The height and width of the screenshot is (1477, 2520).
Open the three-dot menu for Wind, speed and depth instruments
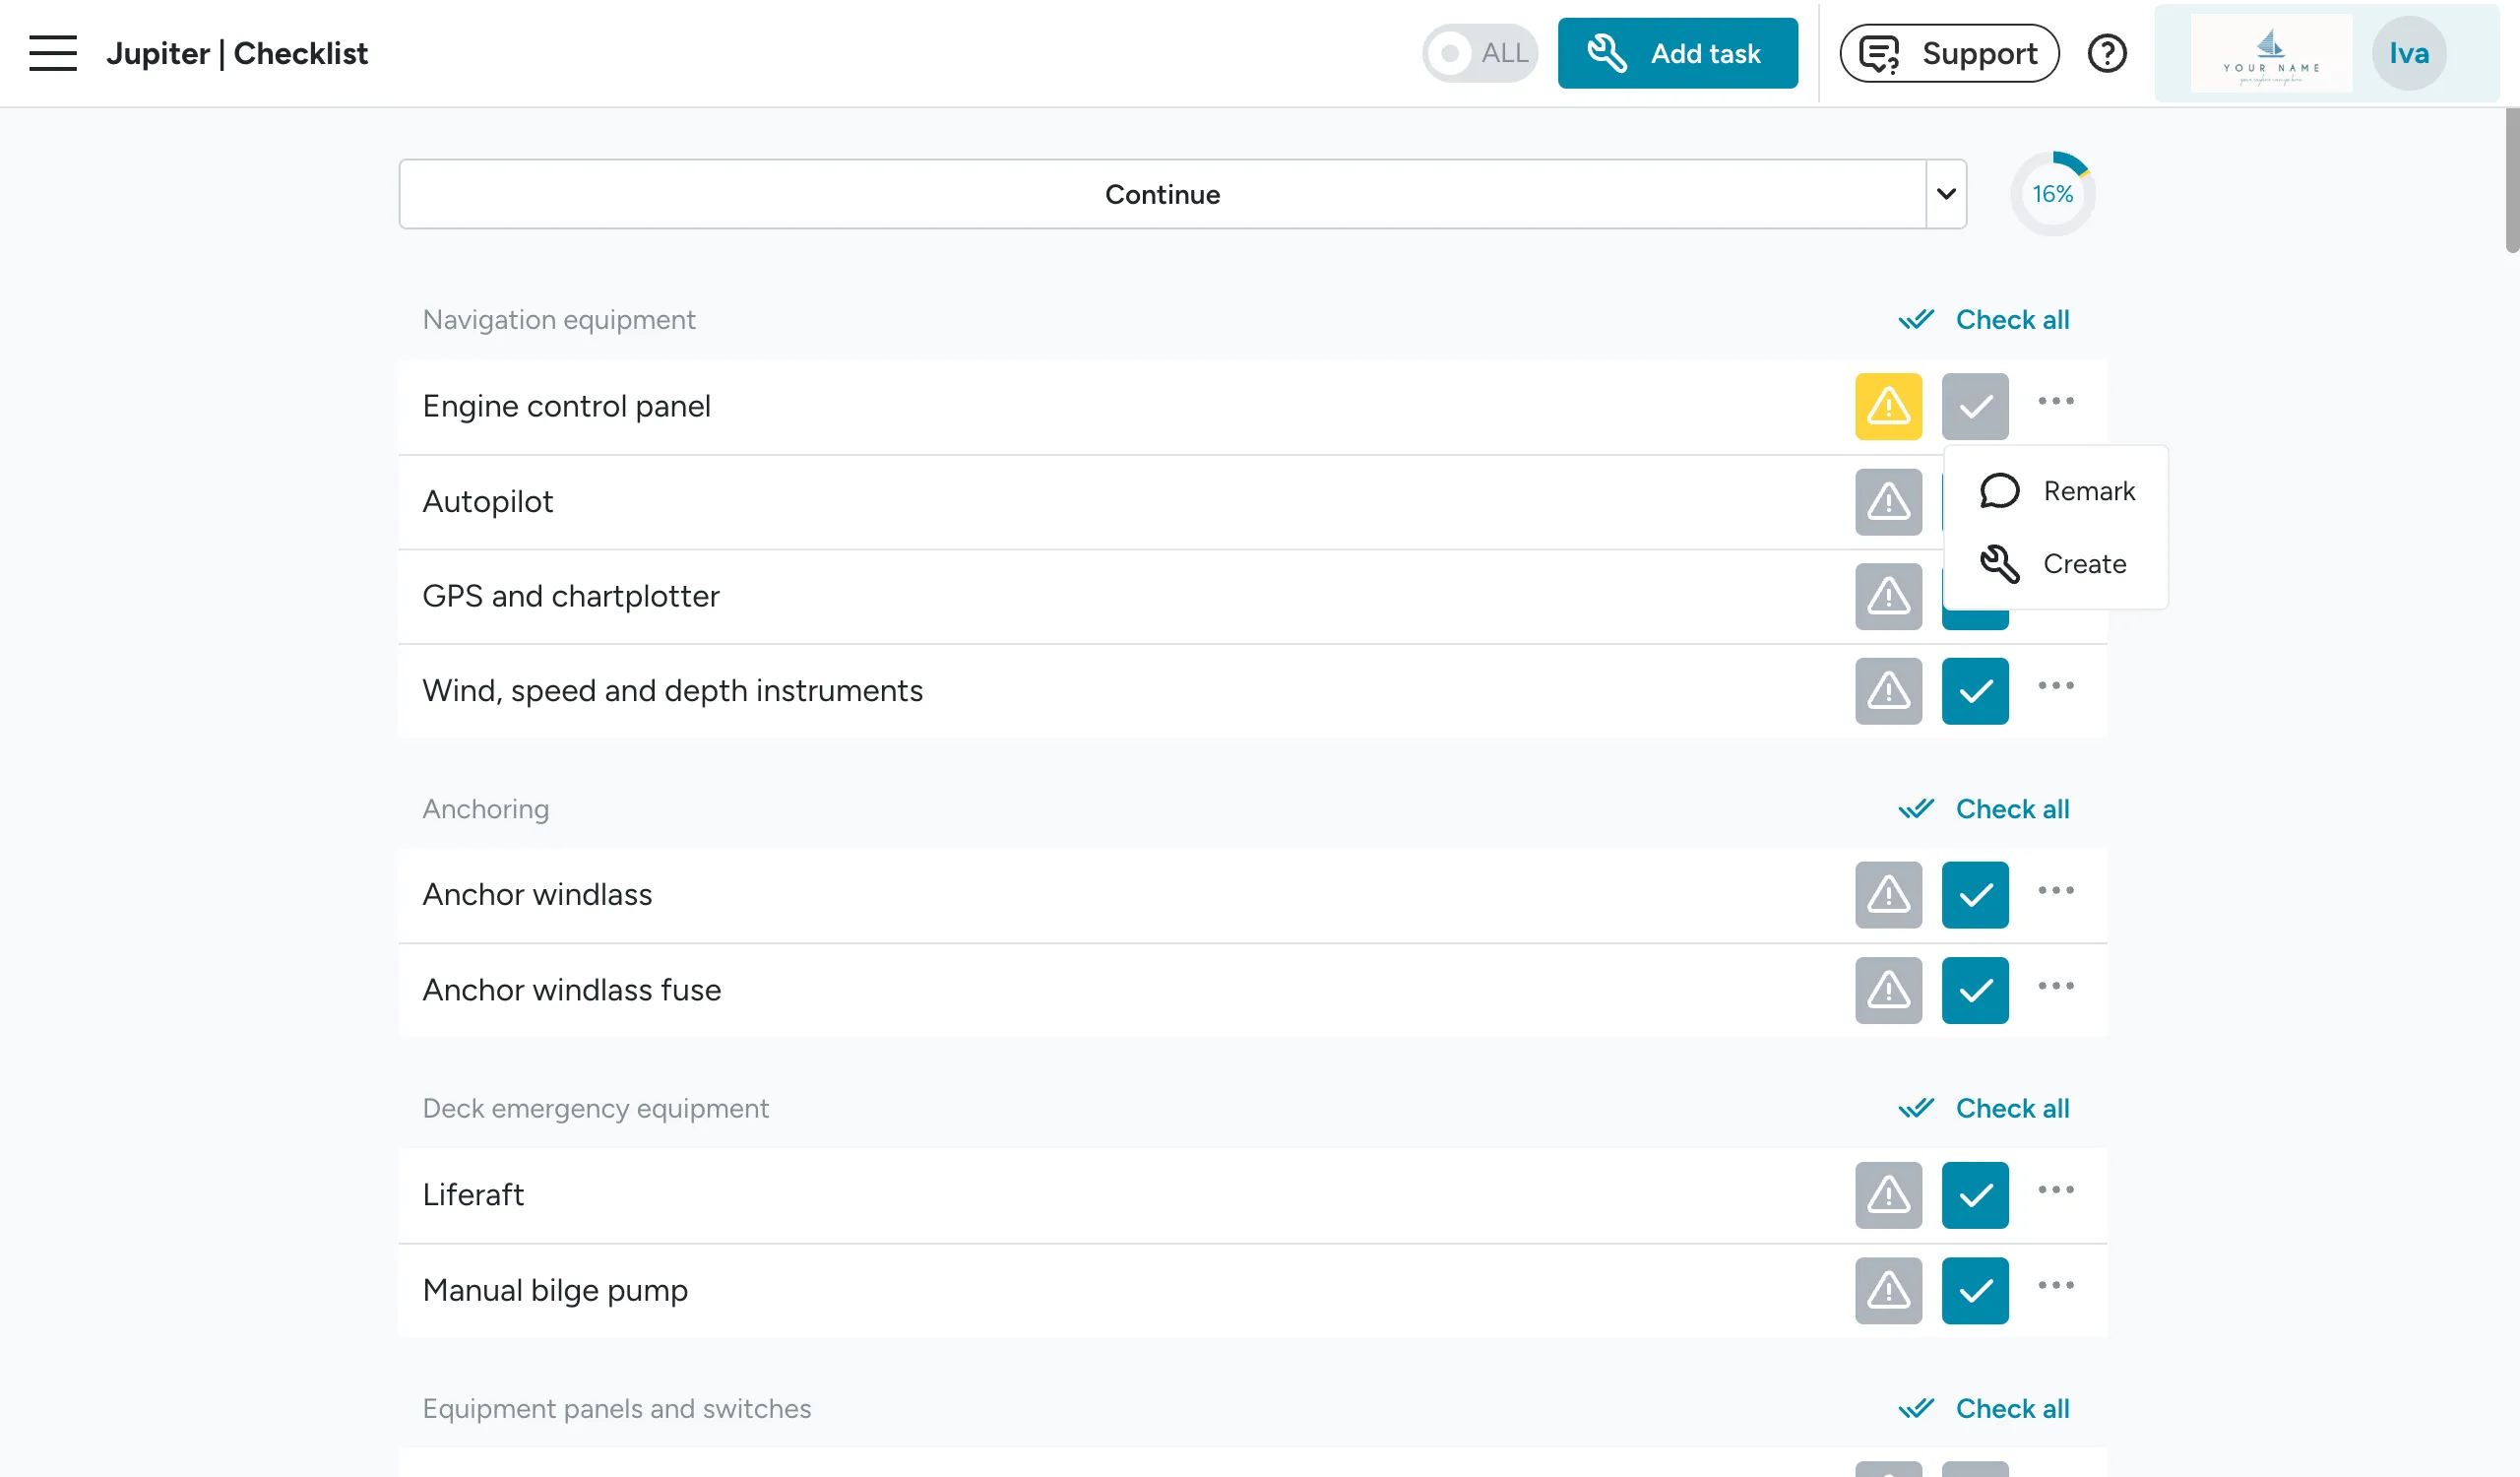(x=2056, y=686)
